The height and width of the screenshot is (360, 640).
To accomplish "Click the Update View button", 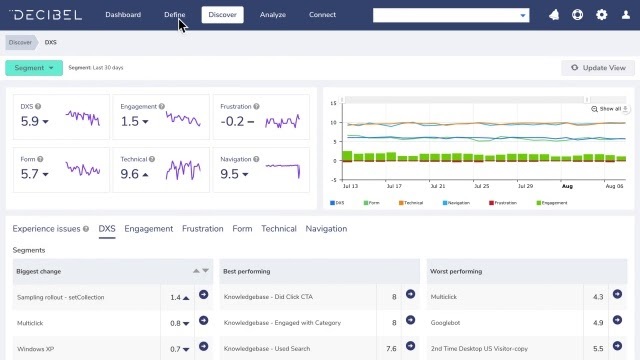I will (598, 68).
